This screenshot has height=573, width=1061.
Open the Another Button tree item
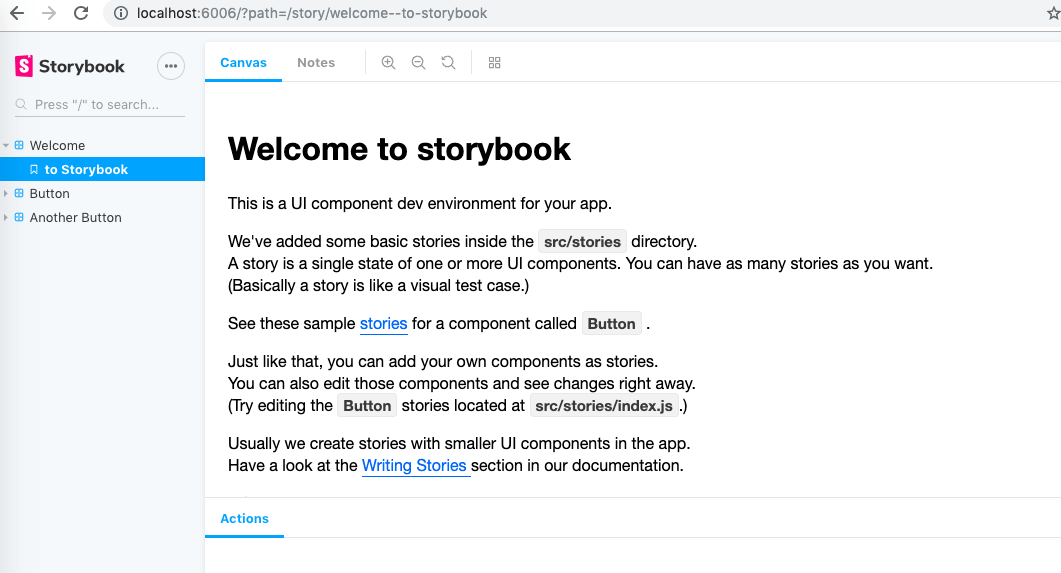76,217
